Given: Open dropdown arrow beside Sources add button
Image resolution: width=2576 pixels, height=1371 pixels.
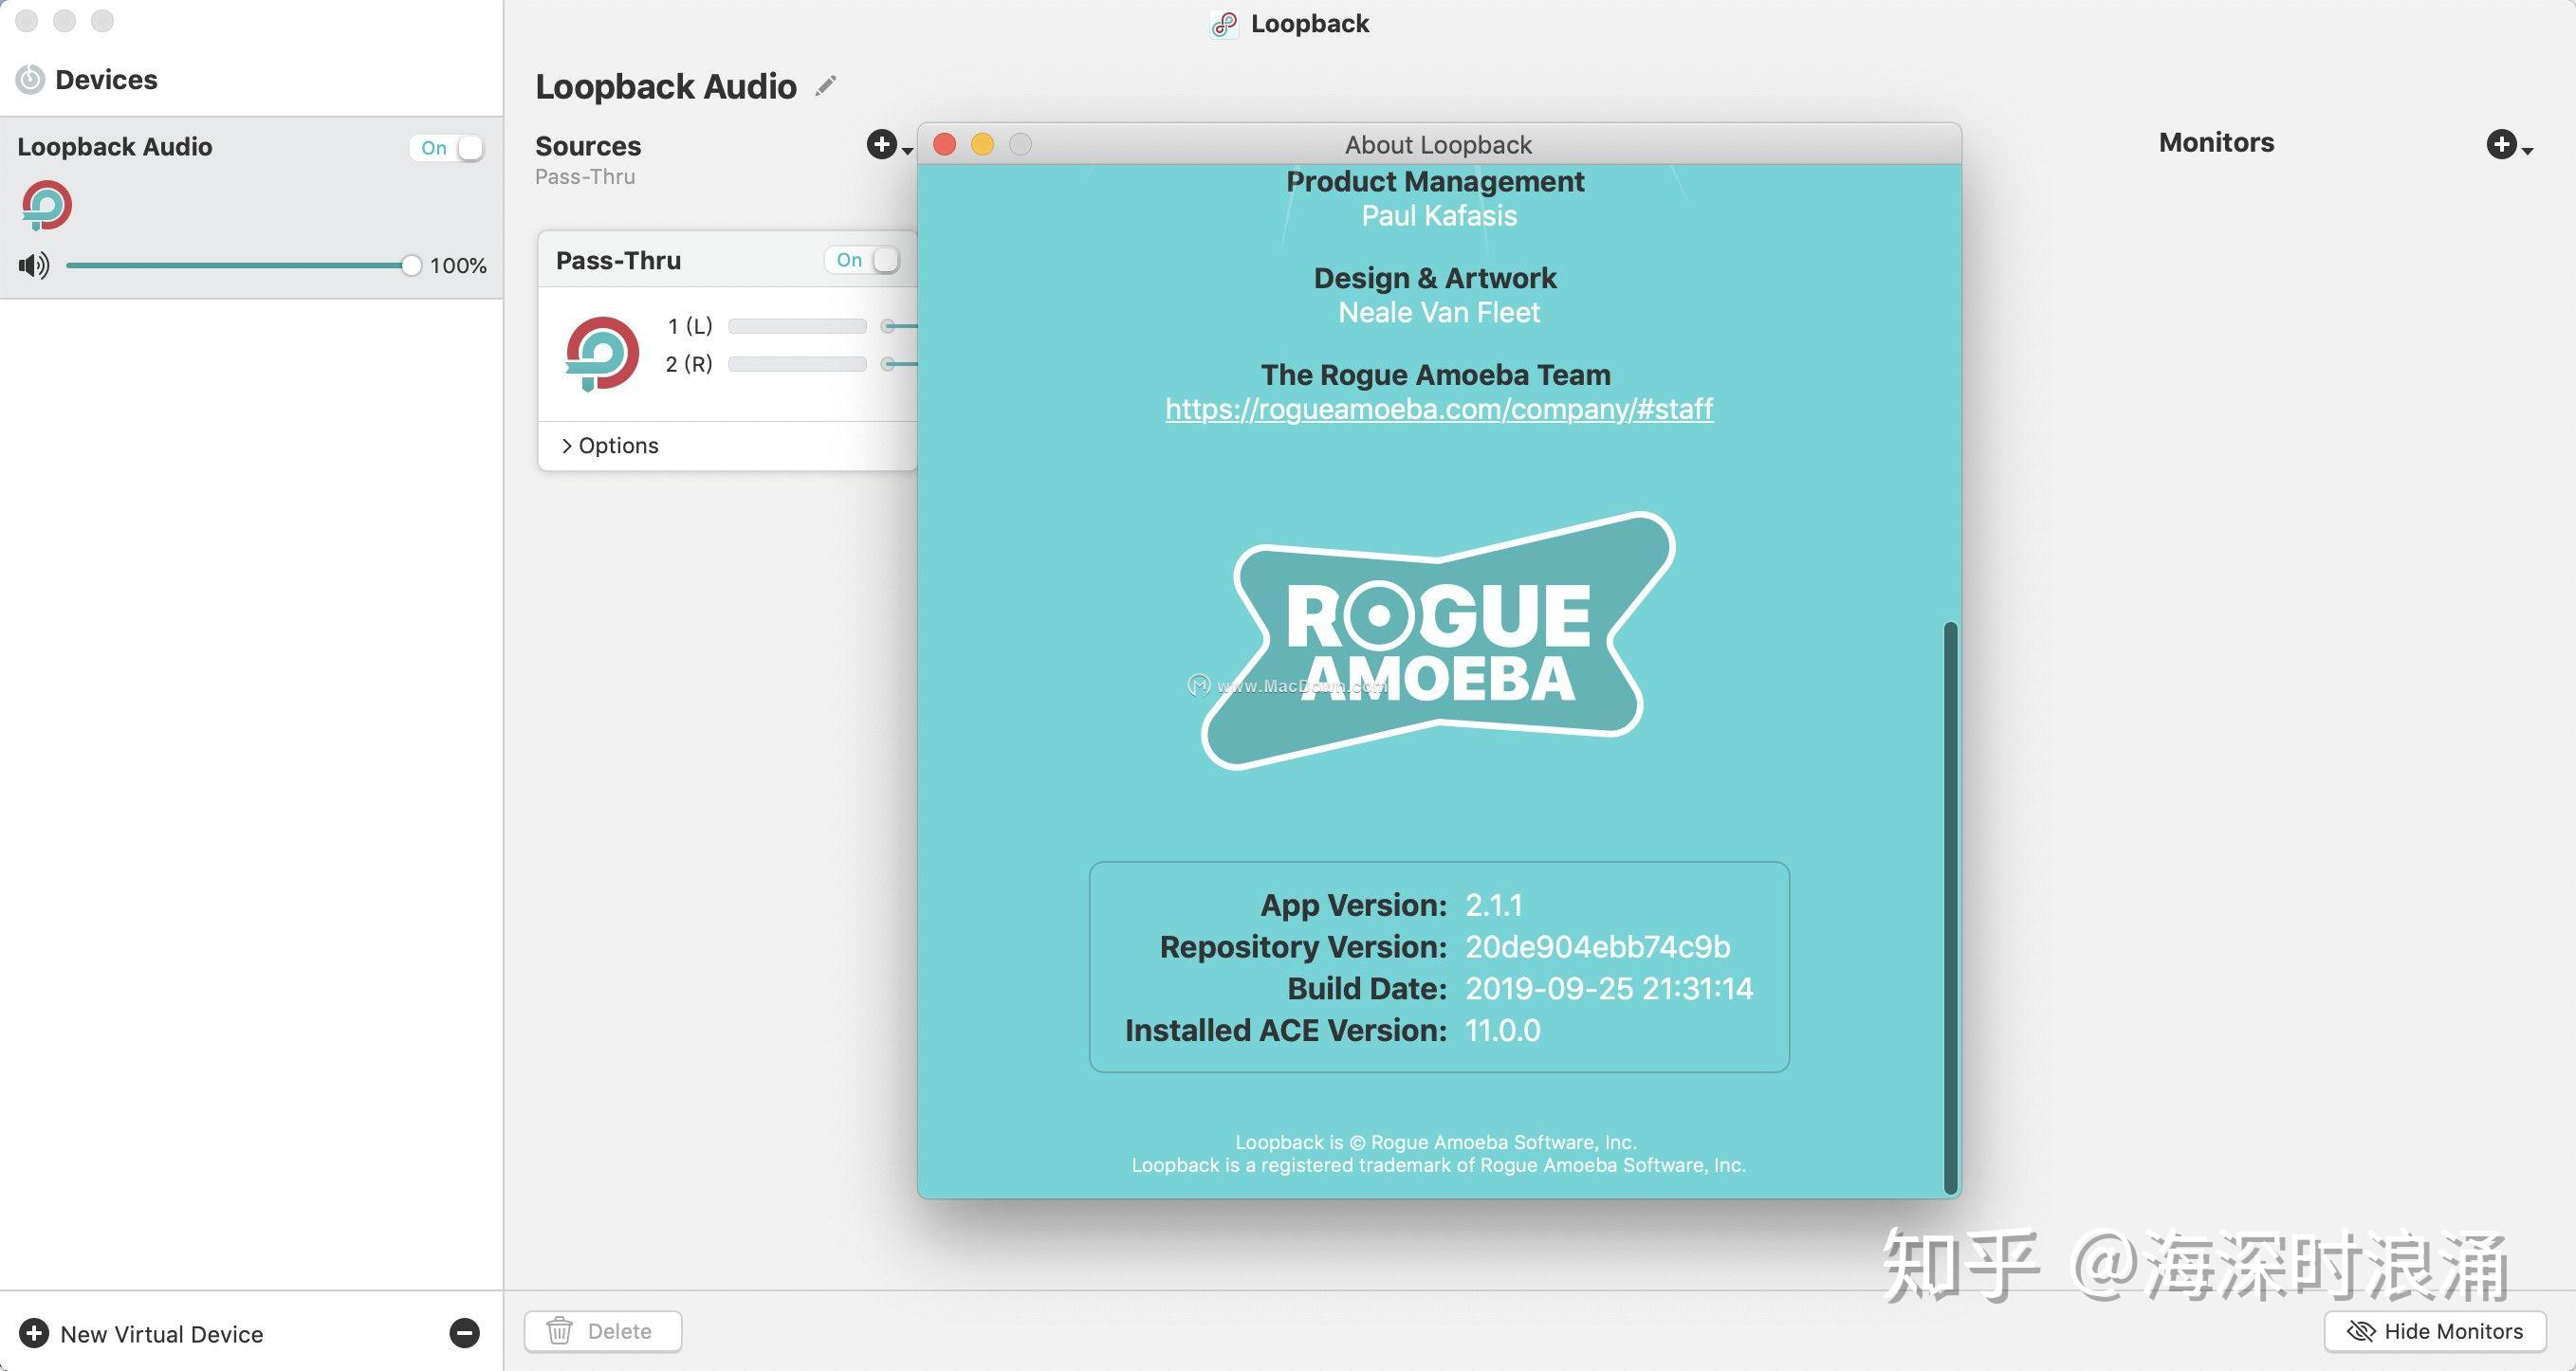Looking at the screenshot, I should 908,151.
